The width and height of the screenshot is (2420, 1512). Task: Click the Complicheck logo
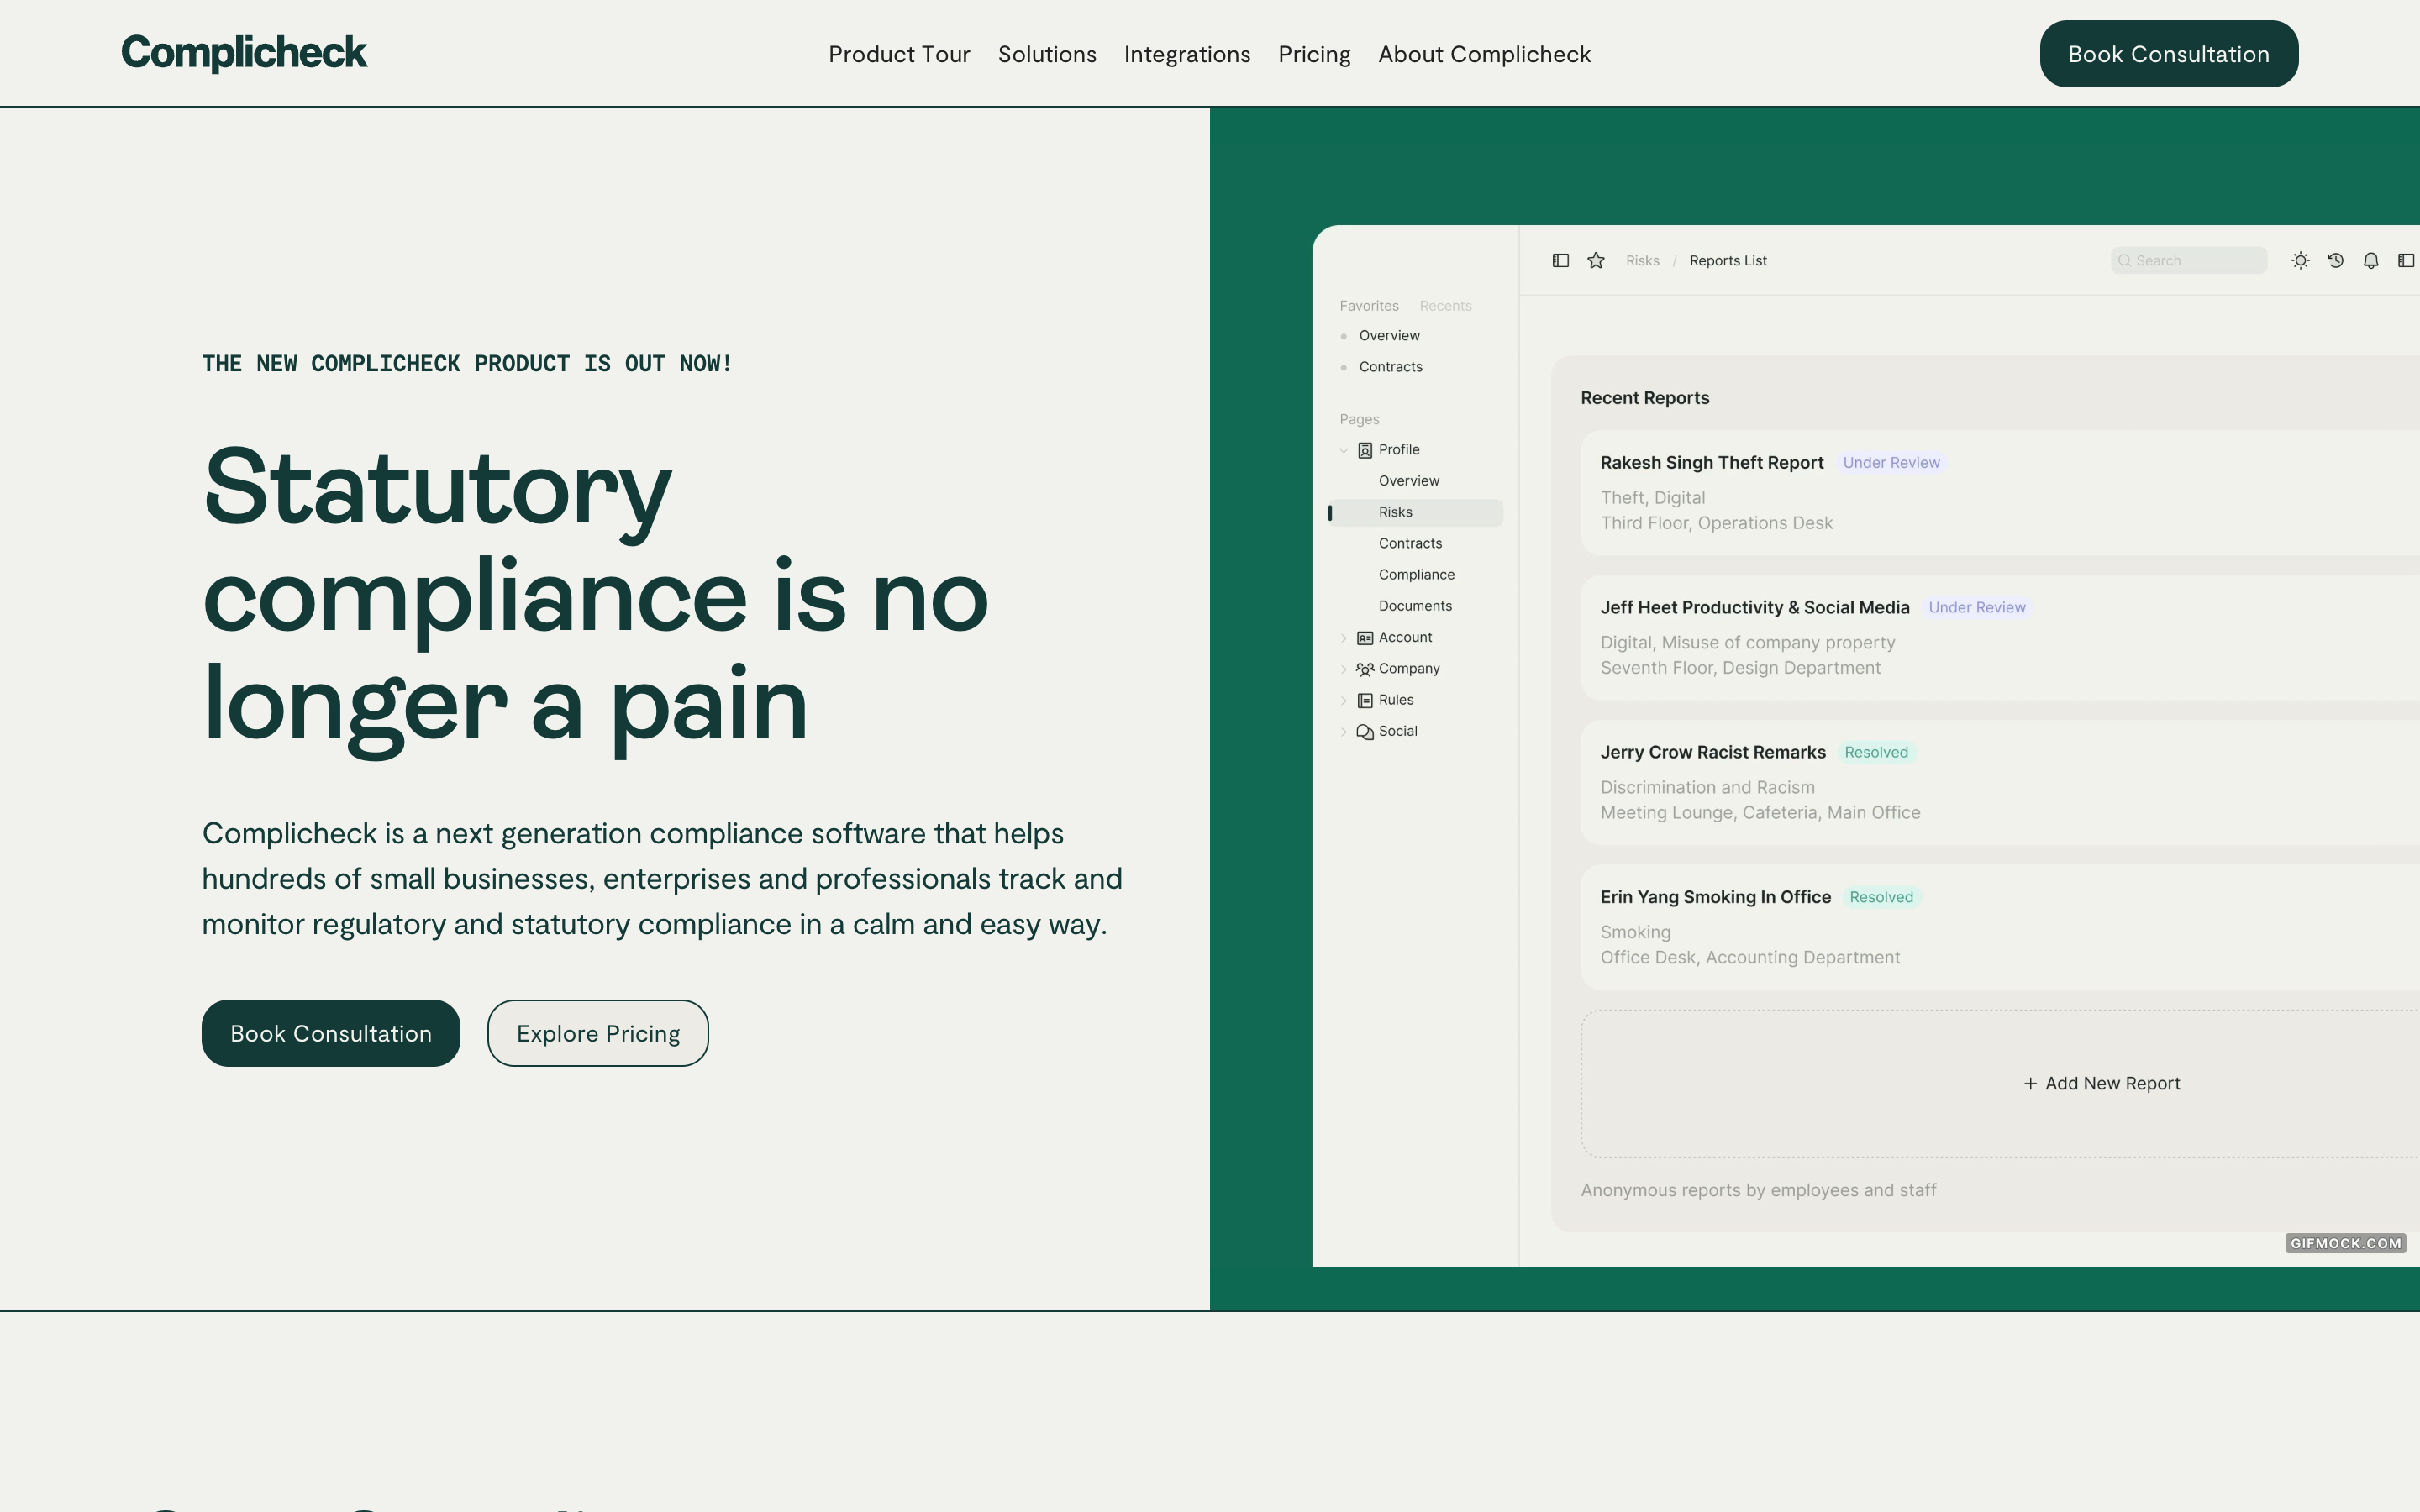244,53
